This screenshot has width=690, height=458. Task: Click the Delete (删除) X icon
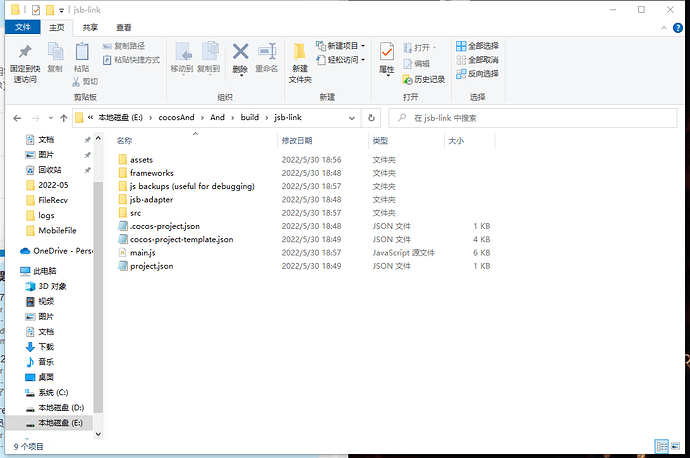coord(240,51)
